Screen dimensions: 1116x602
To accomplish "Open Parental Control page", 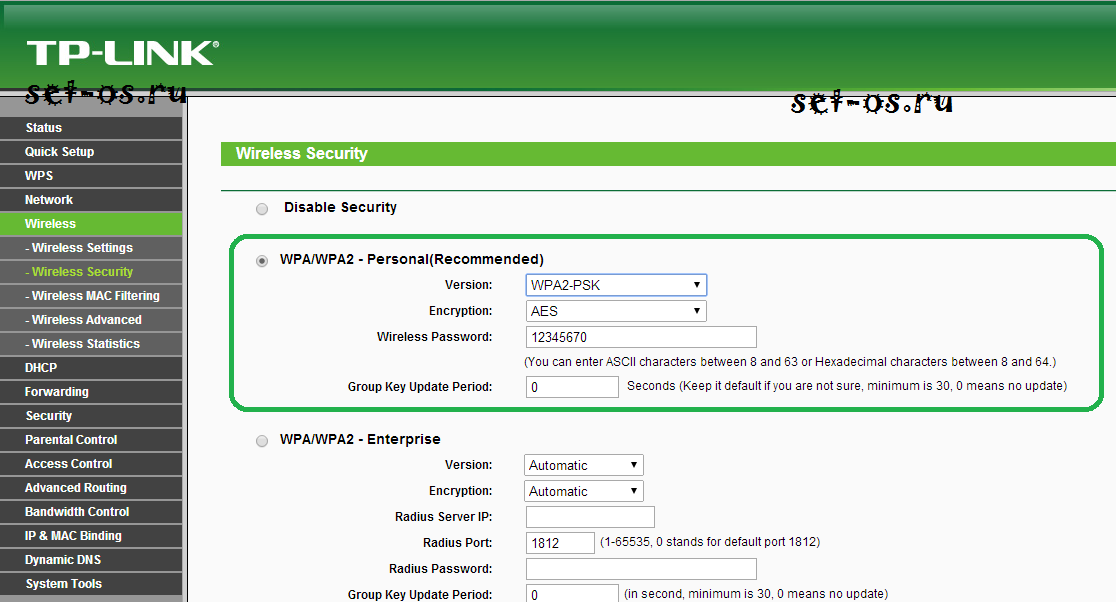I will [91, 440].
